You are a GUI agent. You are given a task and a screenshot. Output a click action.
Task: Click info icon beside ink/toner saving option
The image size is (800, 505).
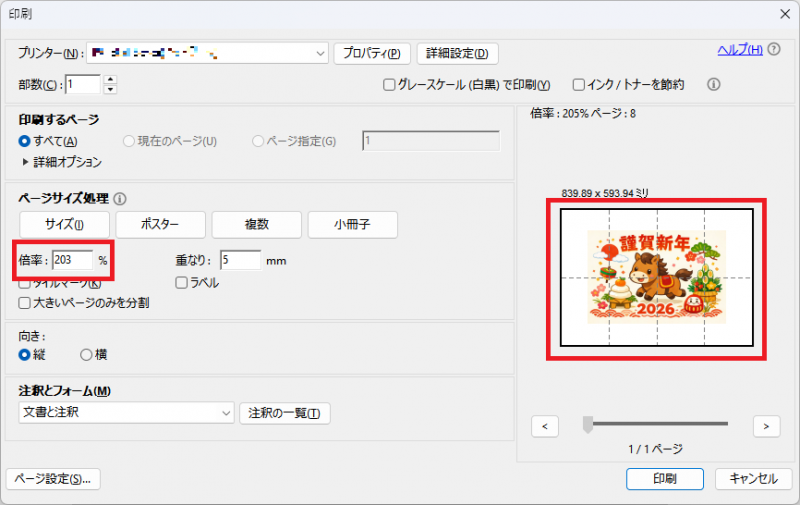[x=714, y=85]
